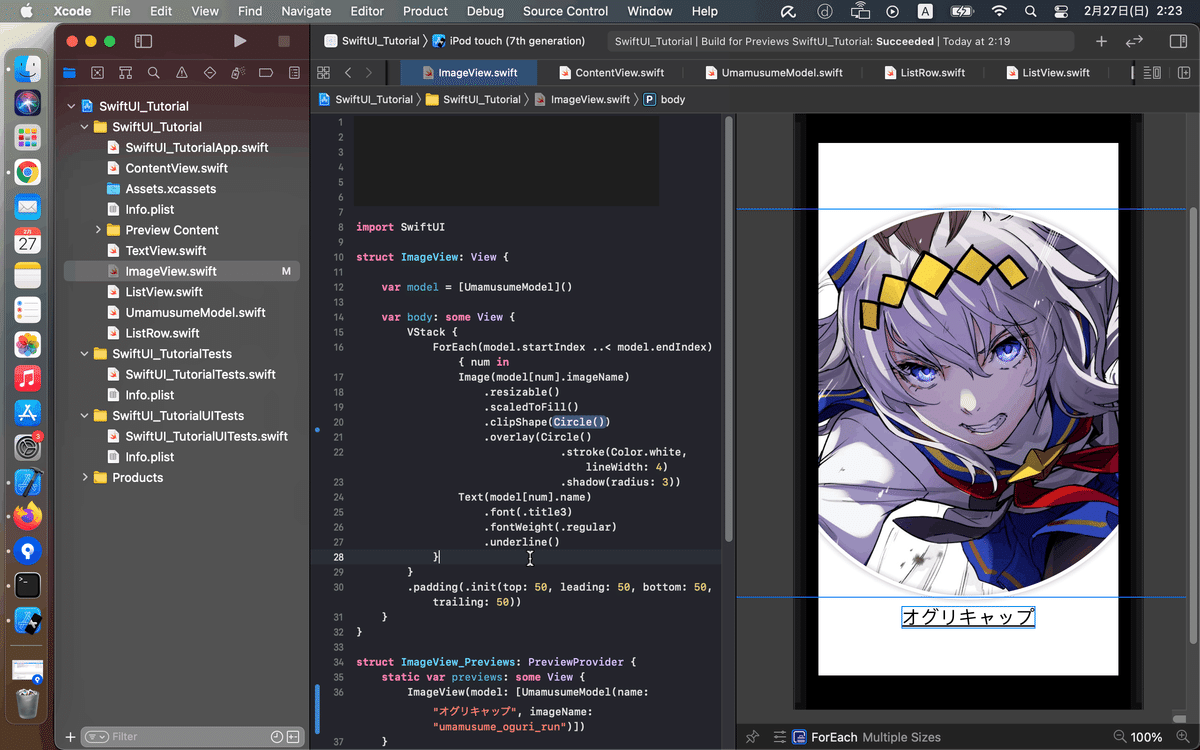Viewport: 1200px width, 750px height.
Task: Open the Product menu
Action: [x=425, y=11]
